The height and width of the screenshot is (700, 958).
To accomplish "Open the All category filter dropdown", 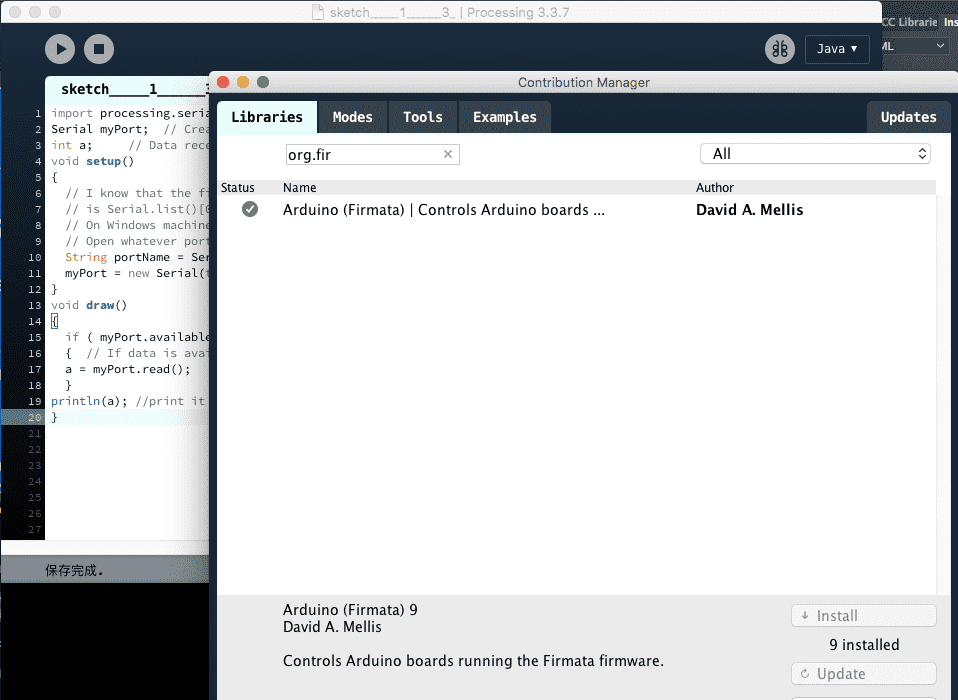I will point(815,154).
